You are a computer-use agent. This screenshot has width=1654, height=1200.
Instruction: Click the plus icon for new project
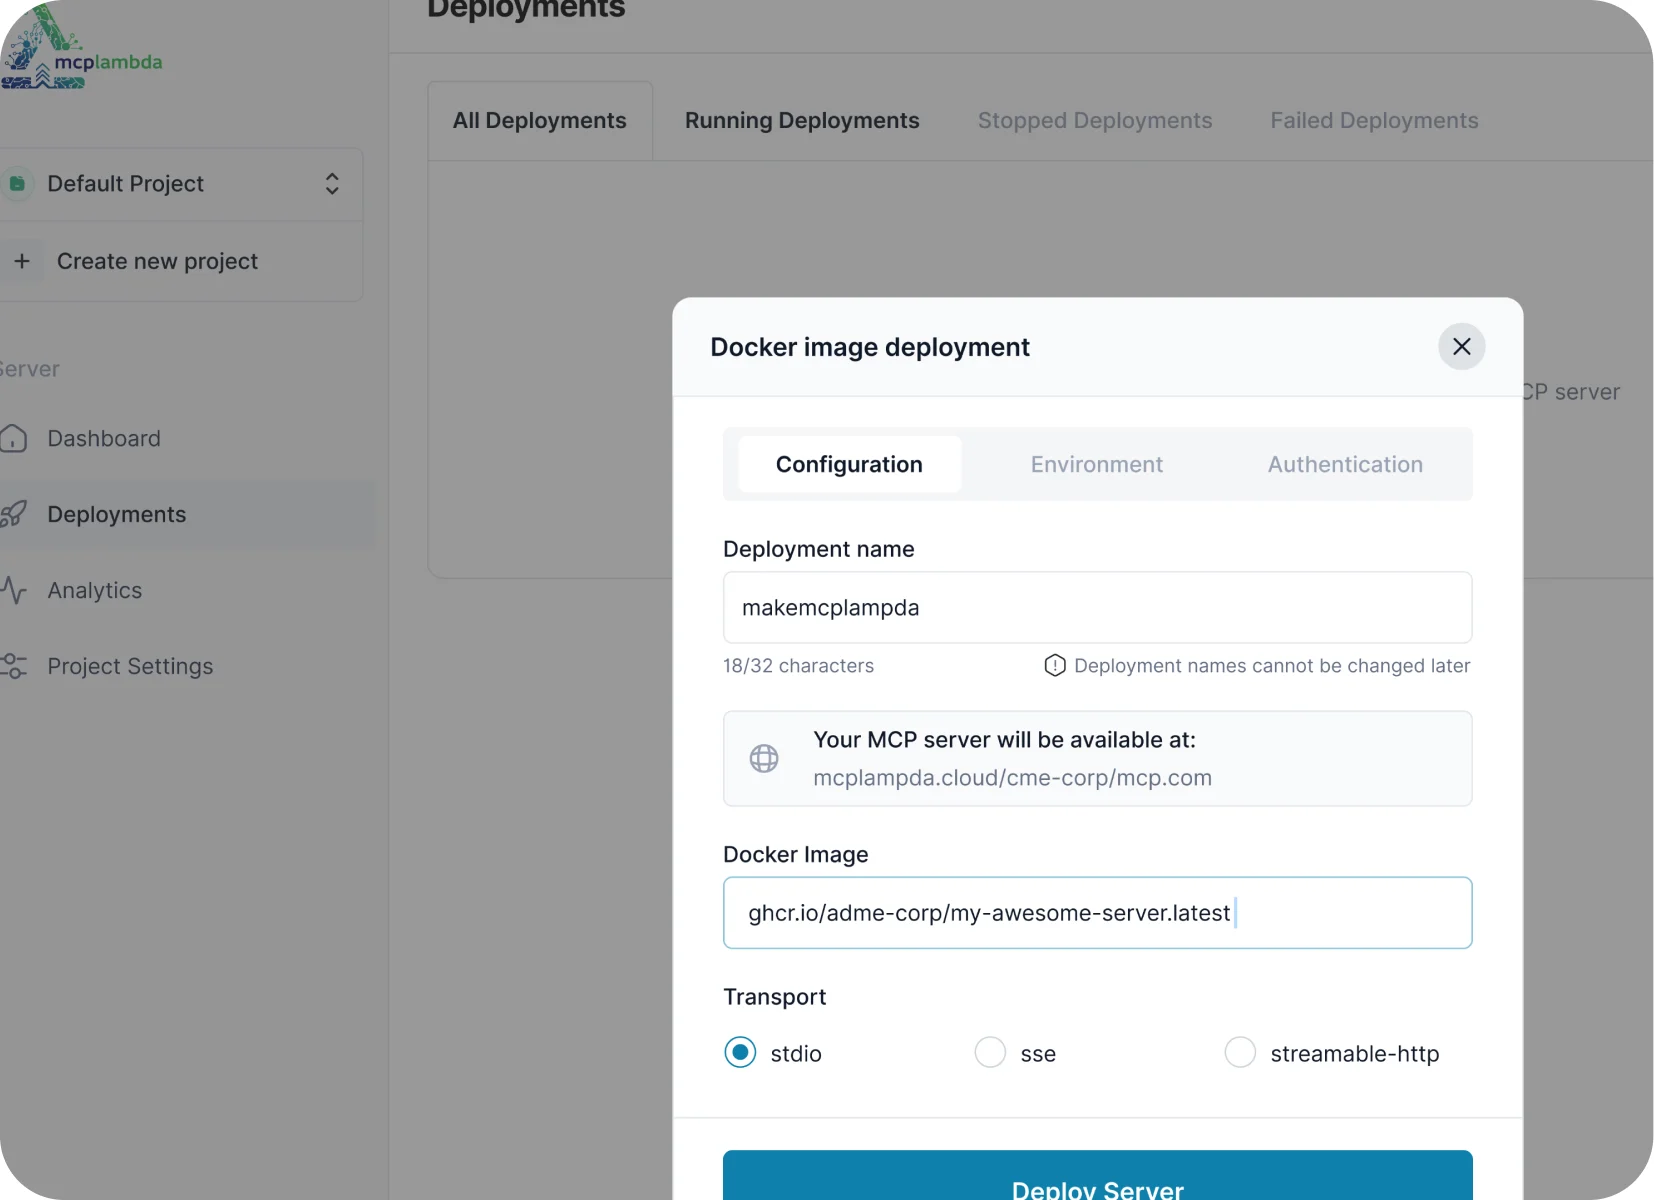22,261
